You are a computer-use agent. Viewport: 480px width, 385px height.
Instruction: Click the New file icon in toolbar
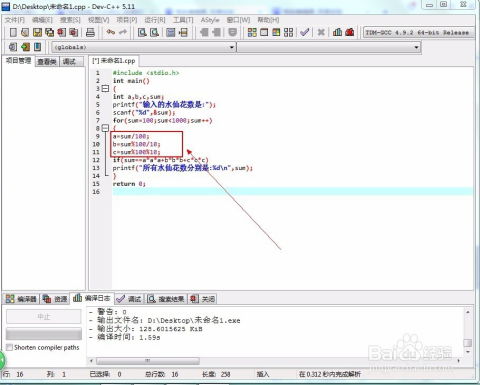(13, 32)
